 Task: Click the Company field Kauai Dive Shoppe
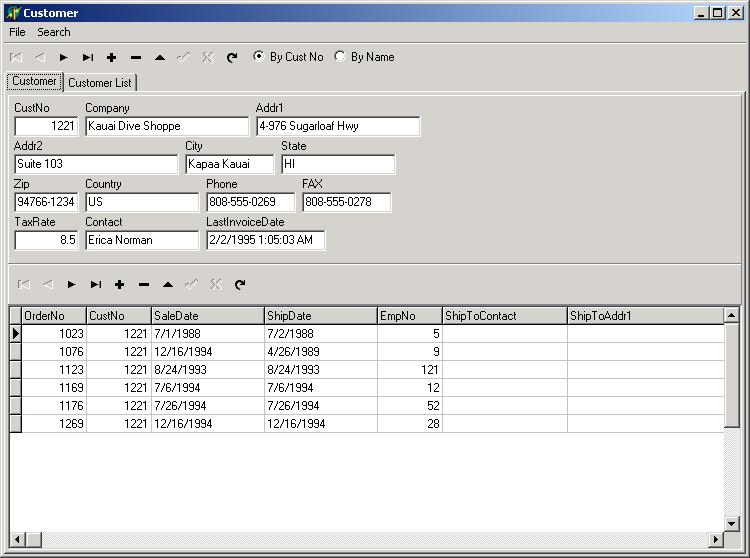(167, 127)
